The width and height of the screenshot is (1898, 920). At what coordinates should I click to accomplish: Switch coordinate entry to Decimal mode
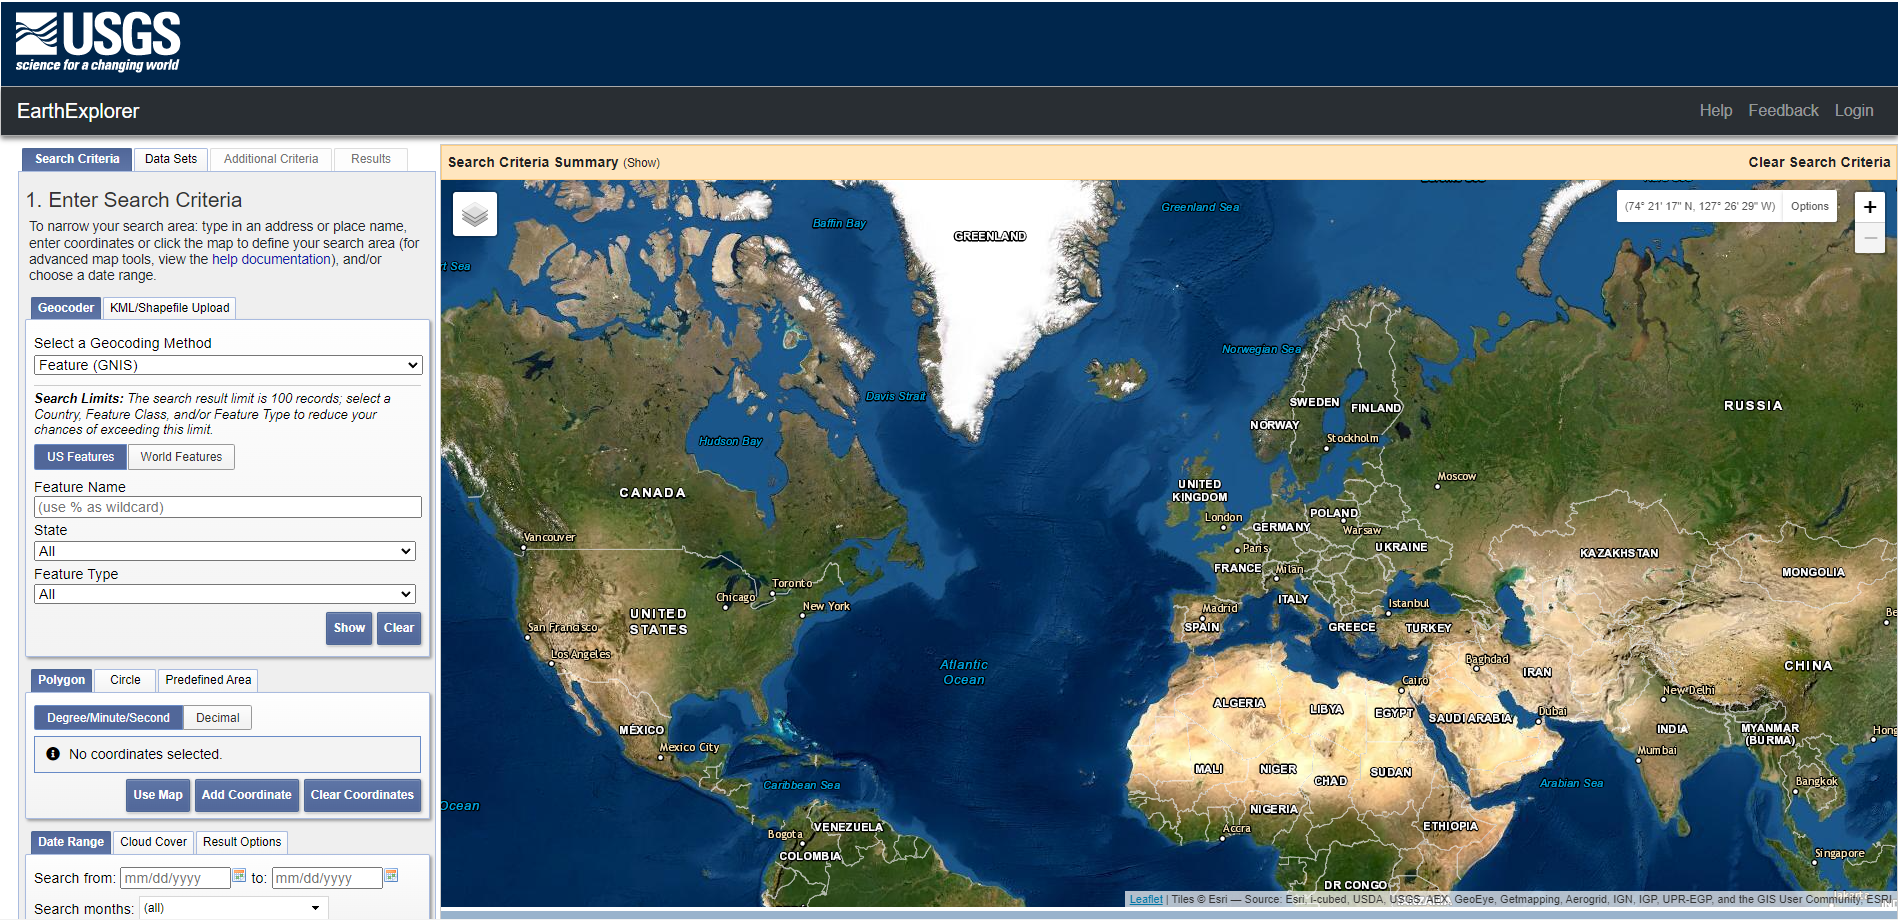[217, 717]
